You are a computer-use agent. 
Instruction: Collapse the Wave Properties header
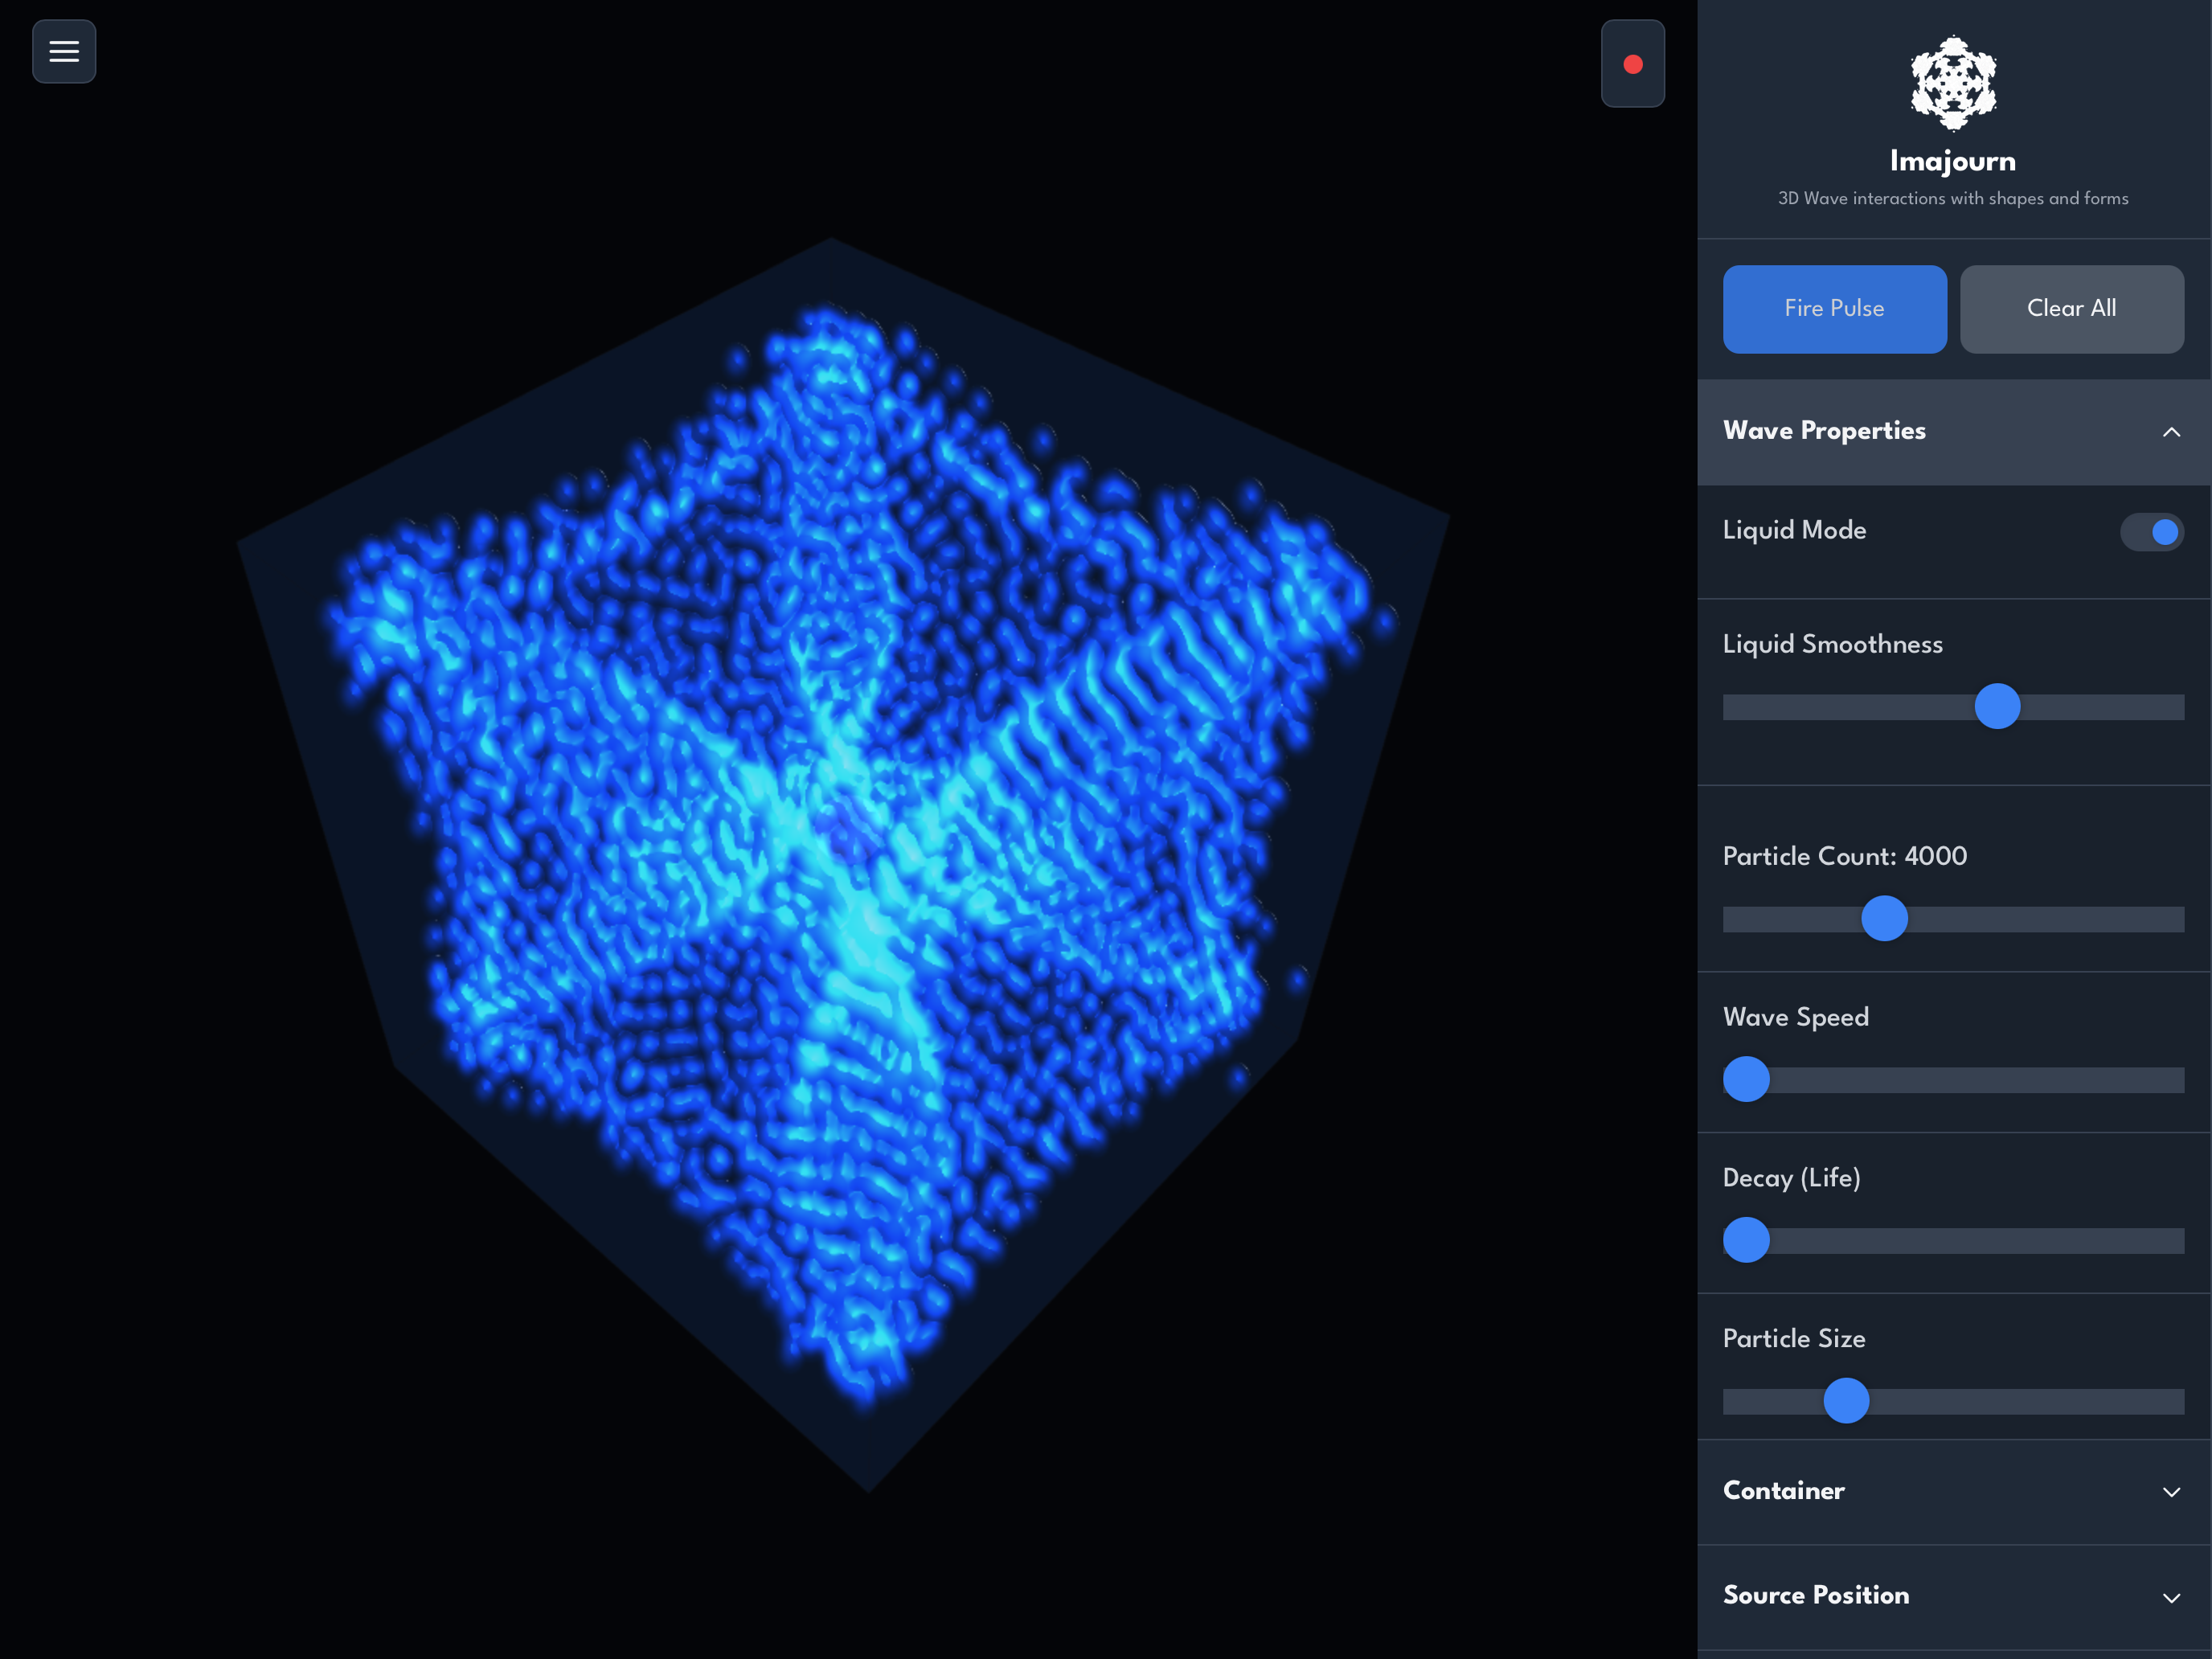(x=1824, y=431)
